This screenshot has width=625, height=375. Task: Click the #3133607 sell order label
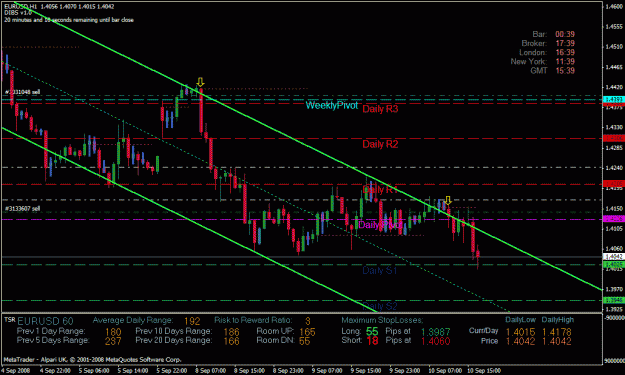22,208
